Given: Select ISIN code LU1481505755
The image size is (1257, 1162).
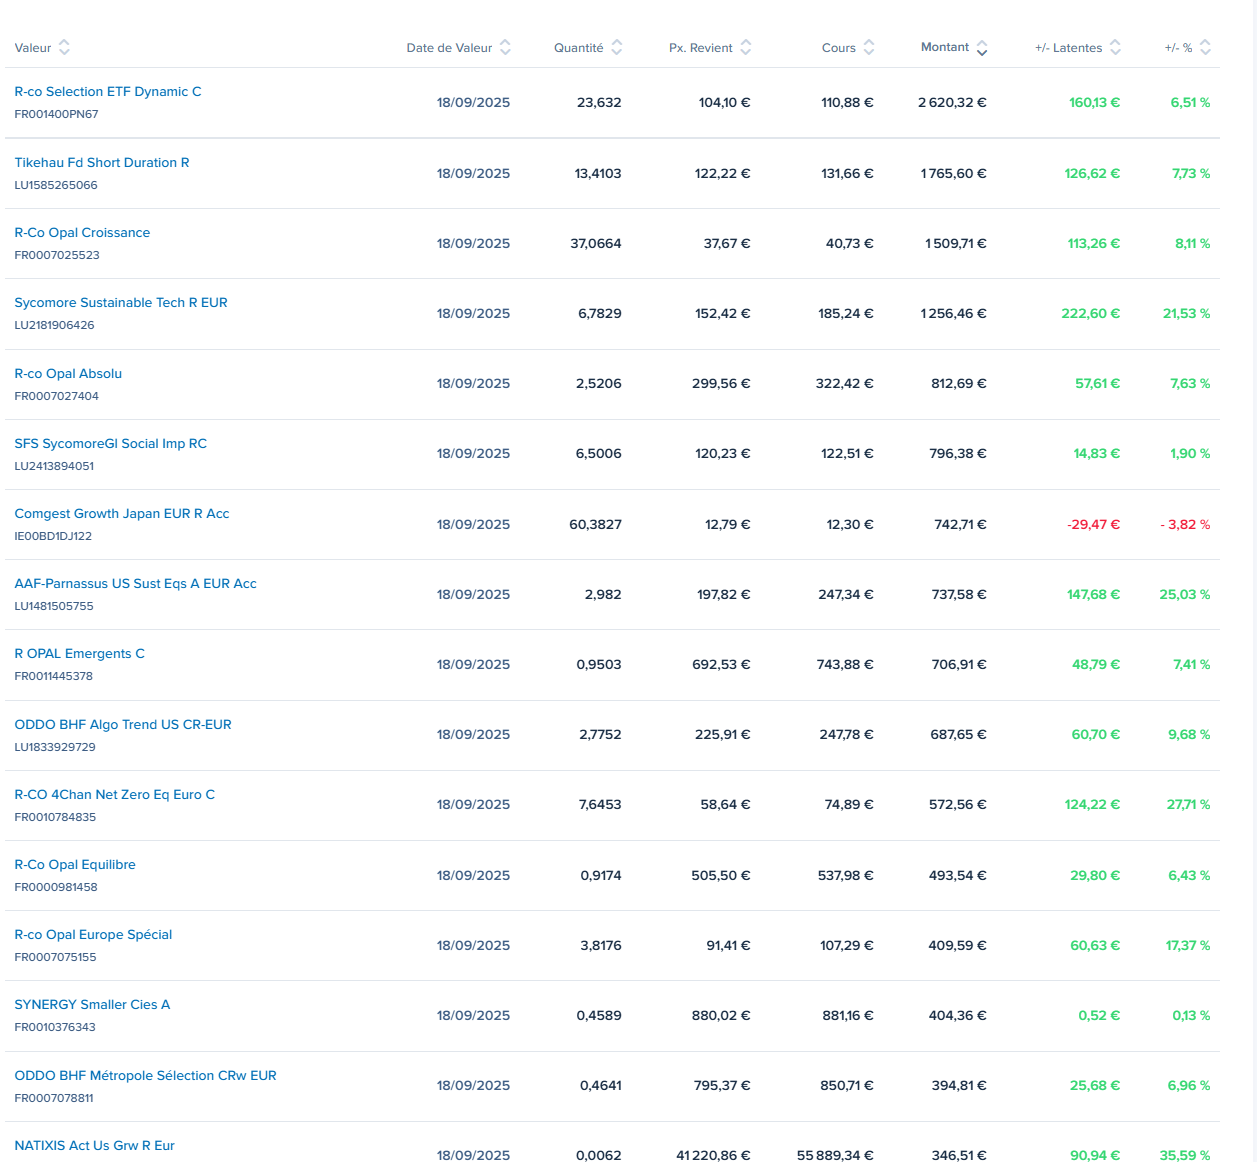Looking at the screenshot, I should (54, 606).
